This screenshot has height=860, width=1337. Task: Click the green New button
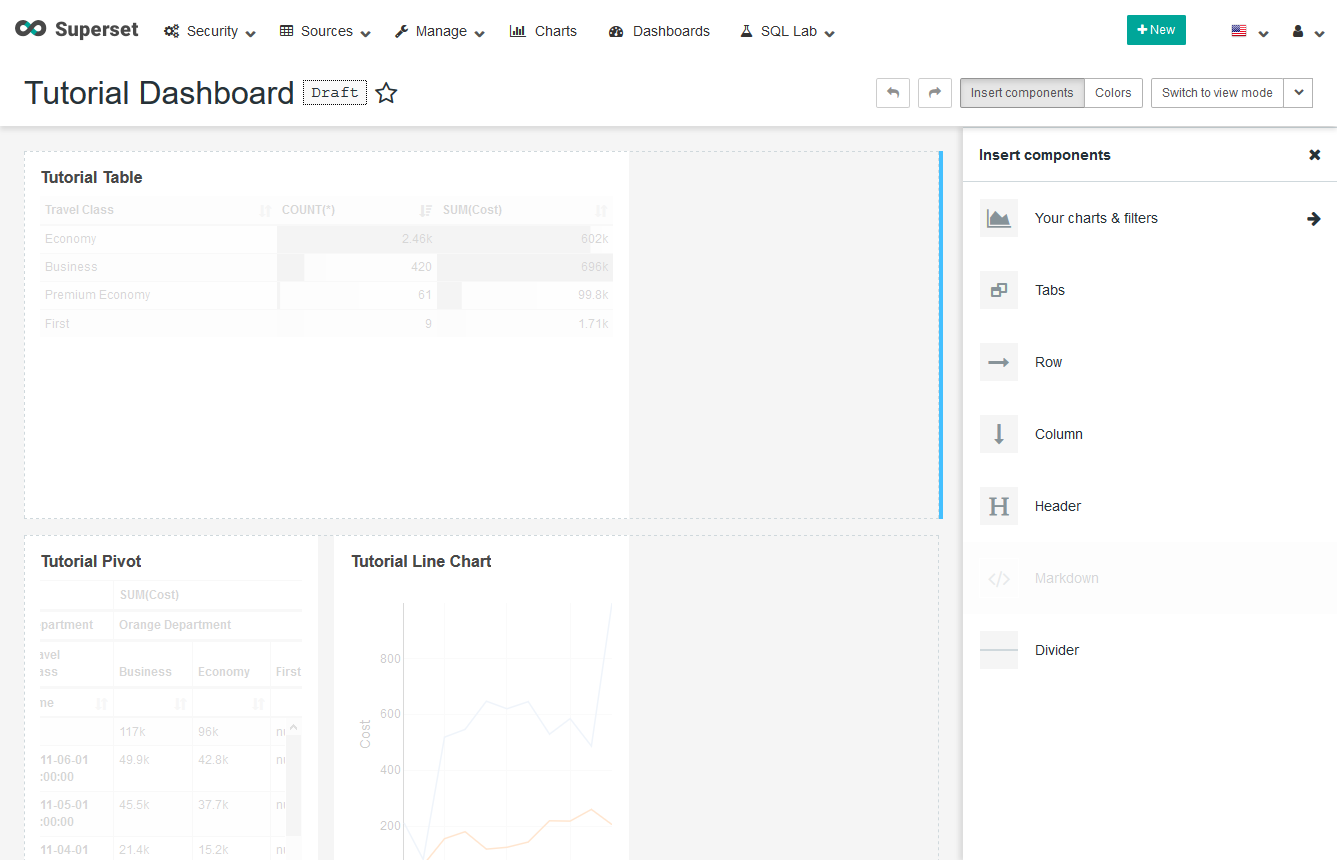1155,30
